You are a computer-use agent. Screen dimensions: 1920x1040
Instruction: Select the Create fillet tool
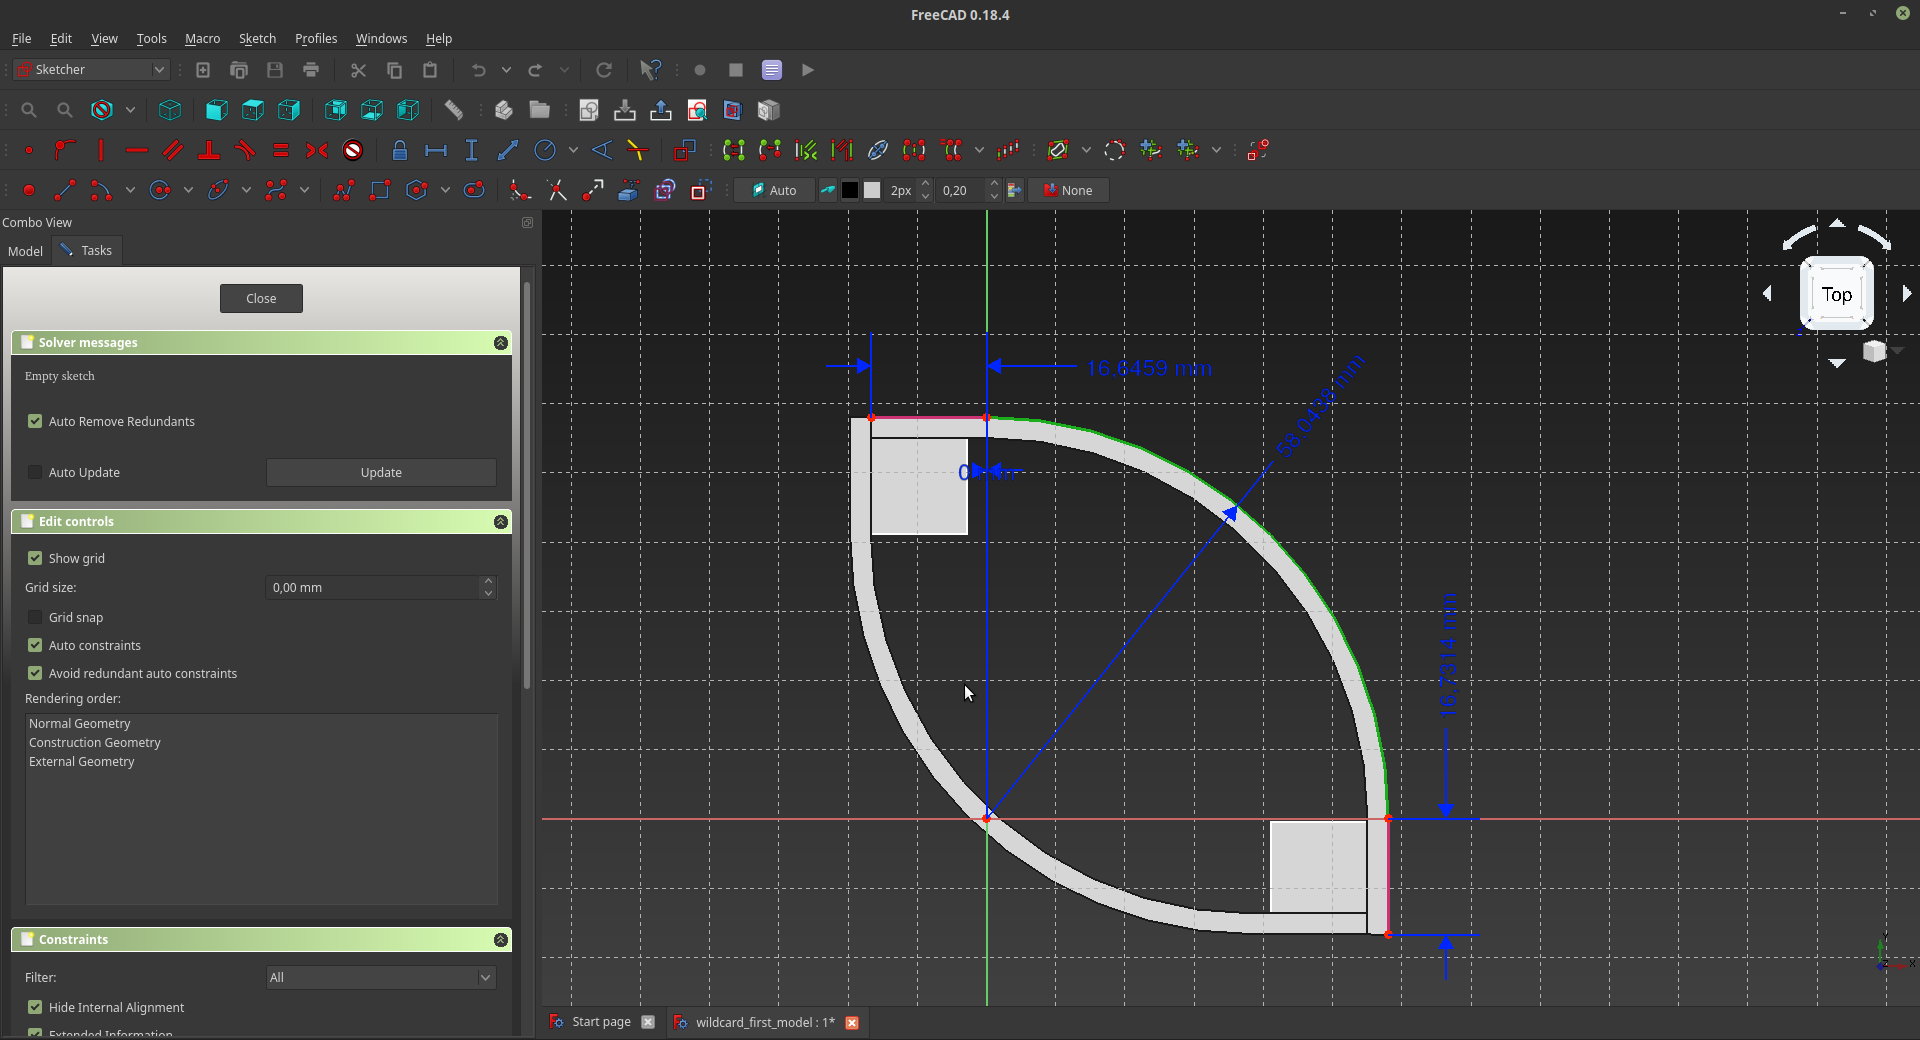(x=520, y=190)
